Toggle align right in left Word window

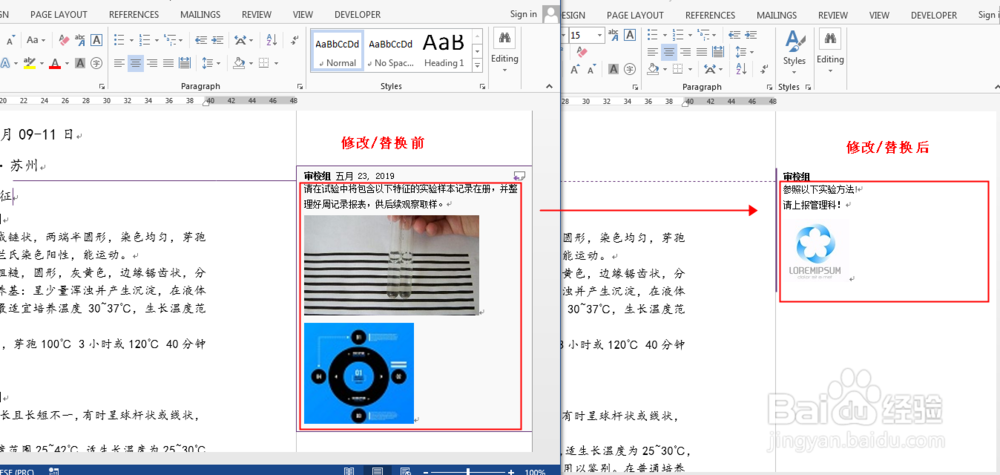152,62
